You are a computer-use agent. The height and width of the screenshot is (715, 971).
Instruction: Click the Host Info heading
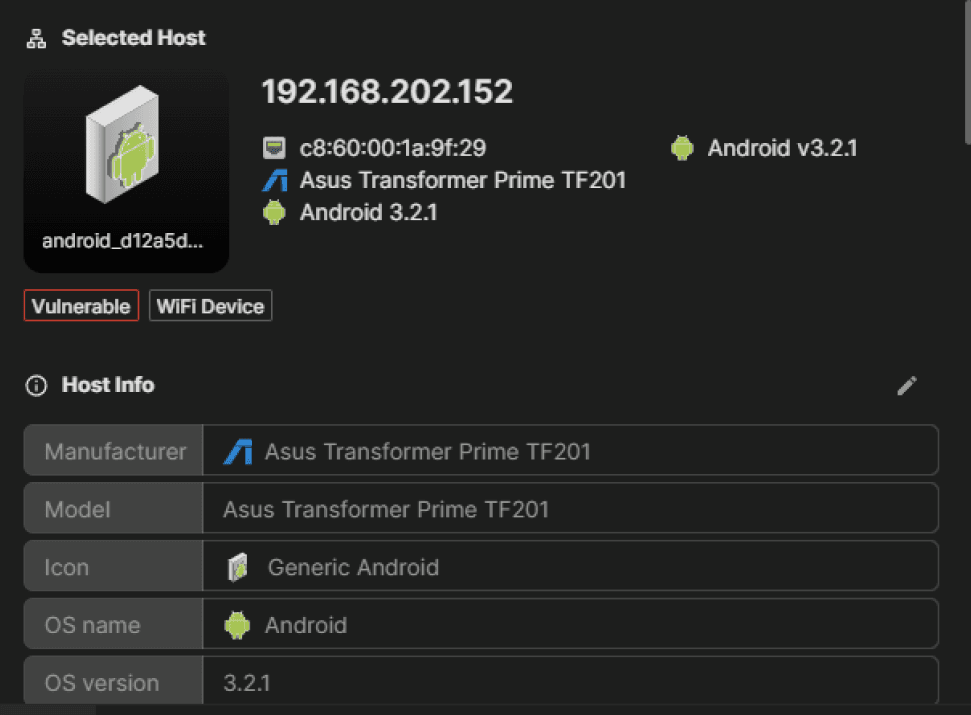[108, 385]
